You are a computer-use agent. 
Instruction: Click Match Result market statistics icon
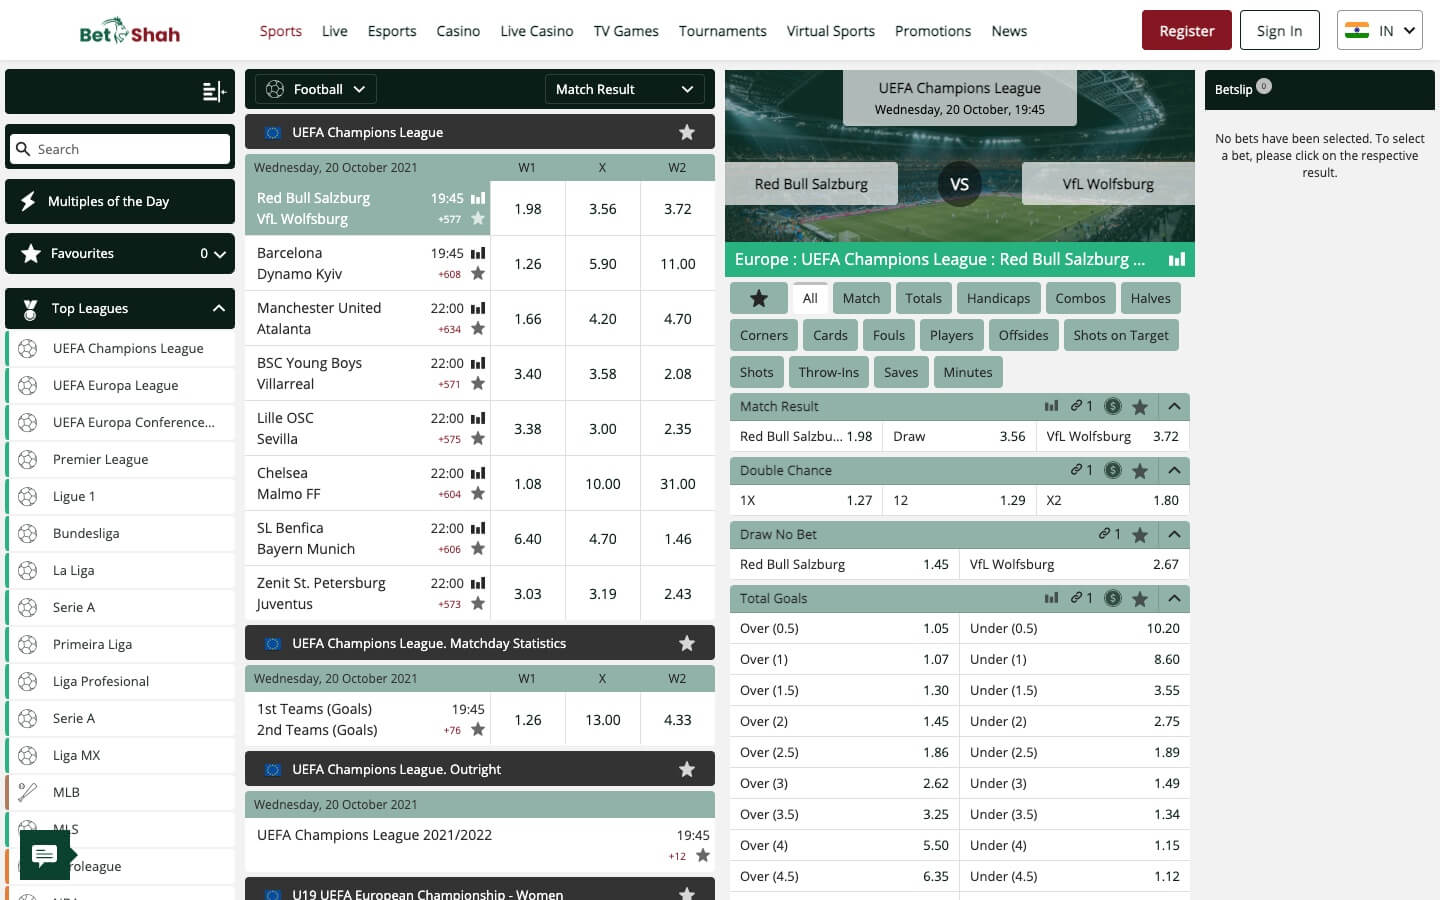[1051, 406]
